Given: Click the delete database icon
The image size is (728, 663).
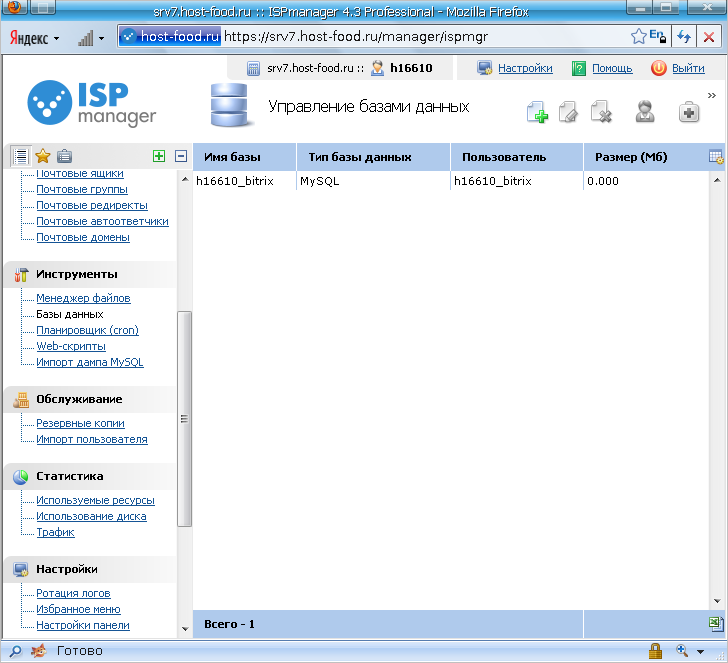Looking at the screenshot, I should tap(600, 112).
